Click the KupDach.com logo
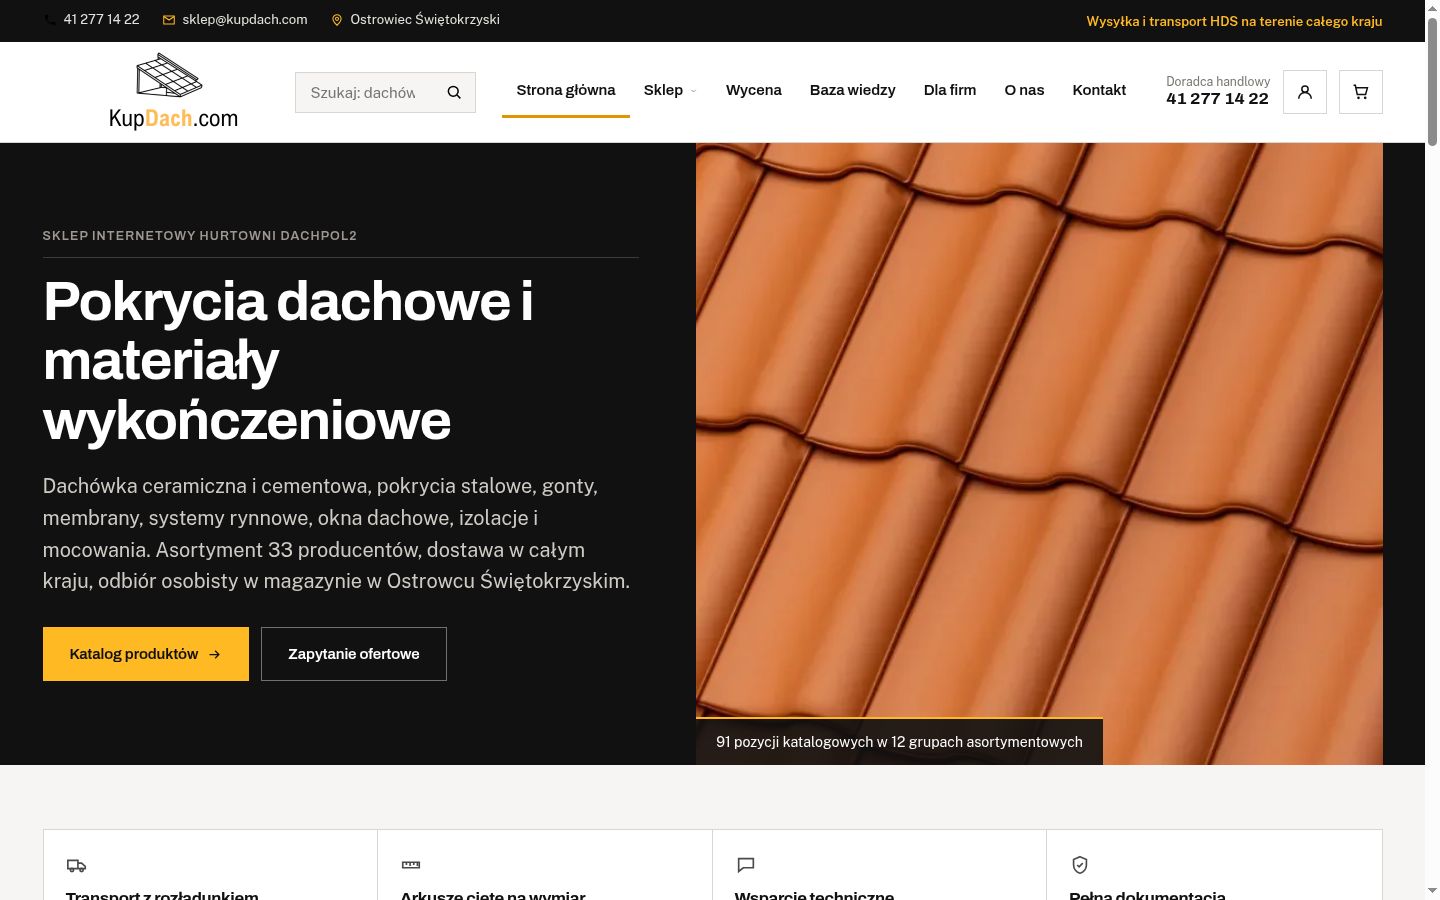The height and width of the screenshot is (900, 1440). (x=173, y=92)
